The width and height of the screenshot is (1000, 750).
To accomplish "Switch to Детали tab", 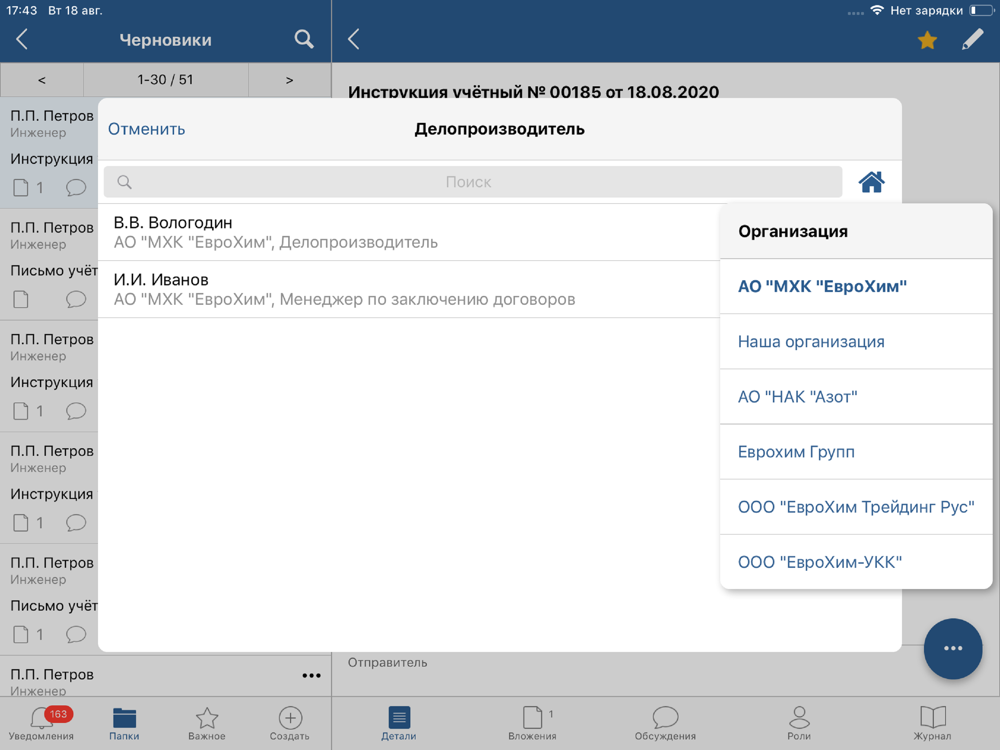I will tap(399, 724).
